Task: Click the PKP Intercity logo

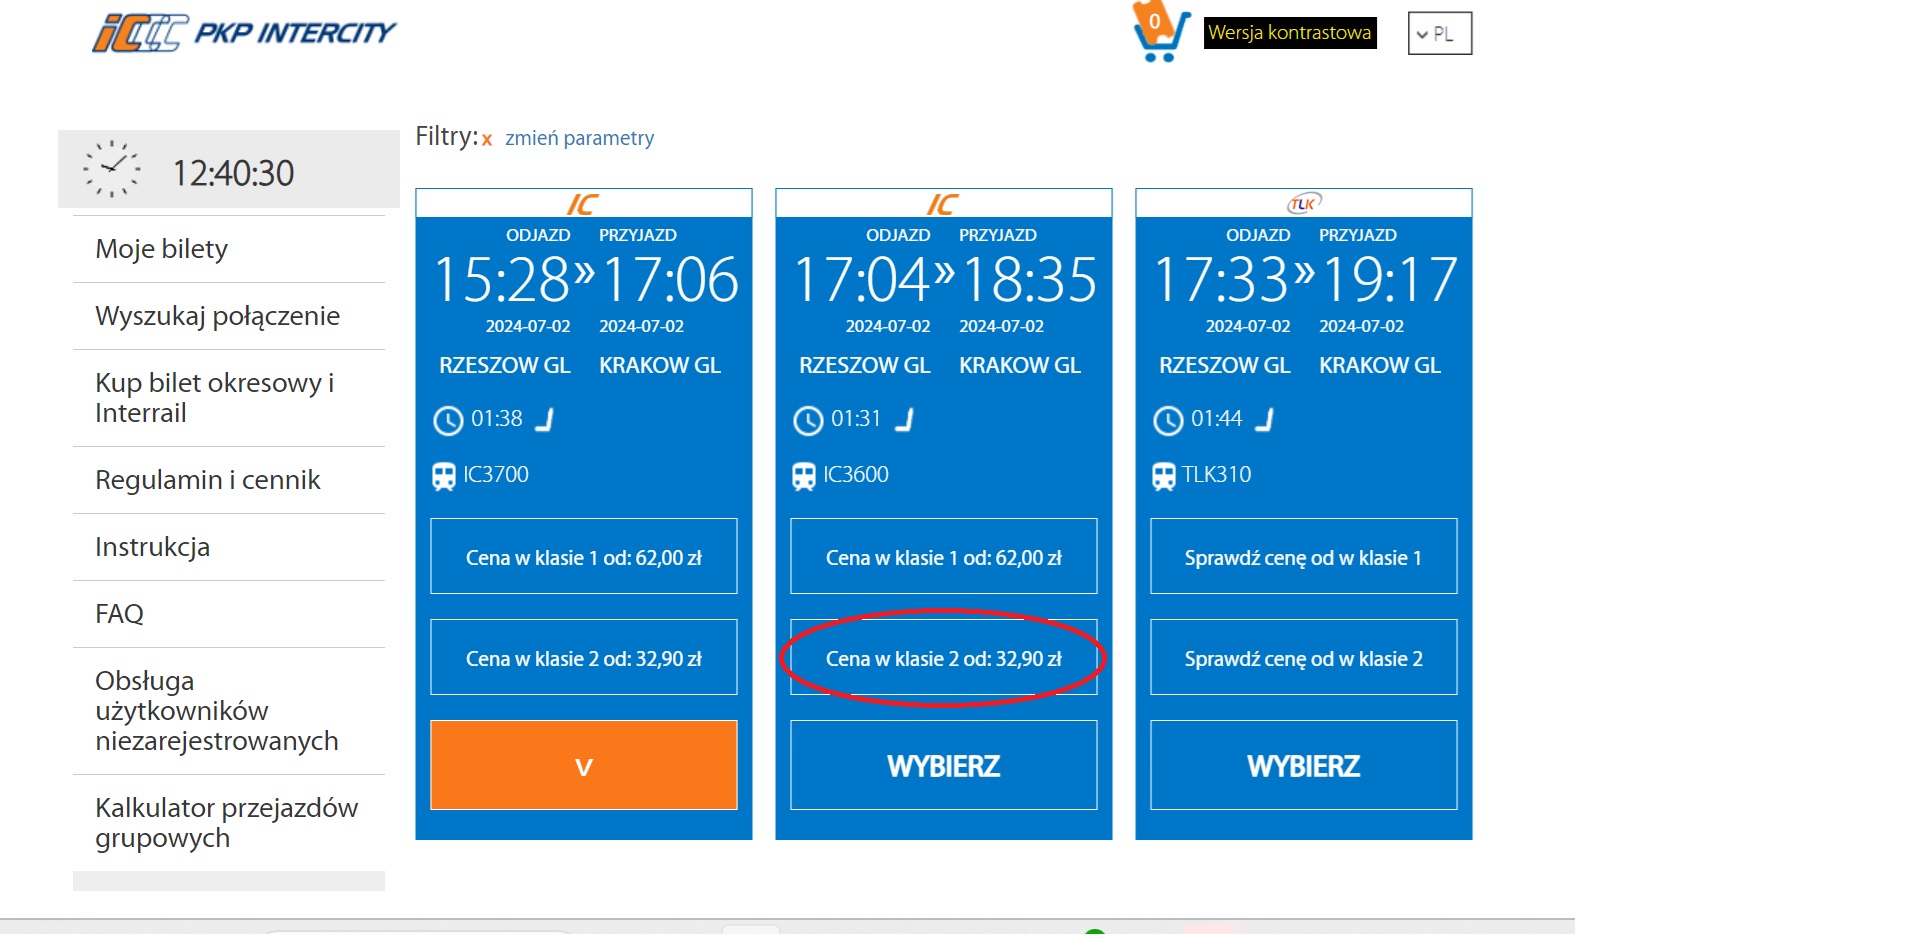Action: pos(244,33)
